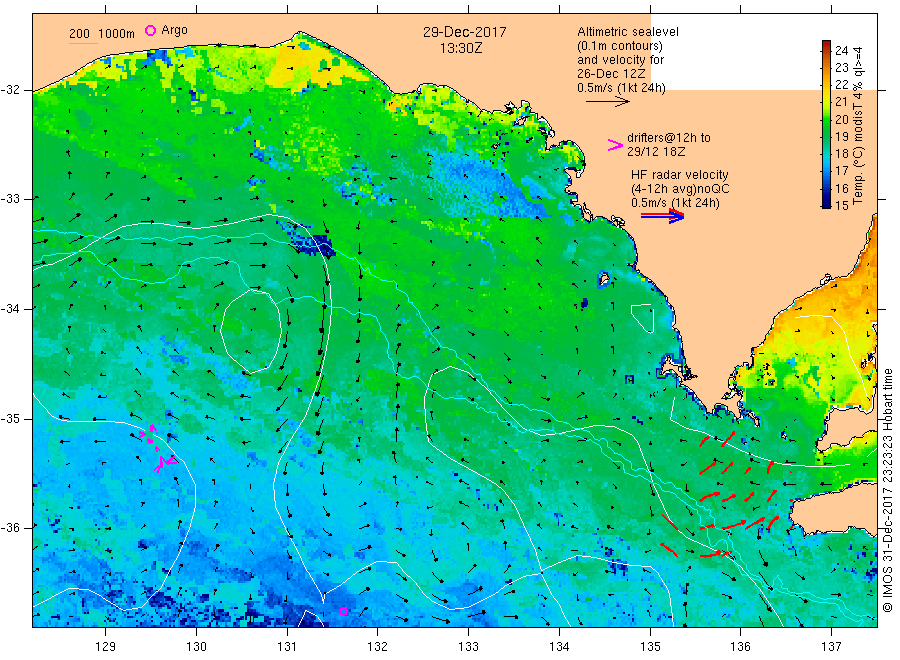Viewport: 900px width, 660px height.
Task: Click the magenta drifters legend arrowhead
Action: point(615,145)
